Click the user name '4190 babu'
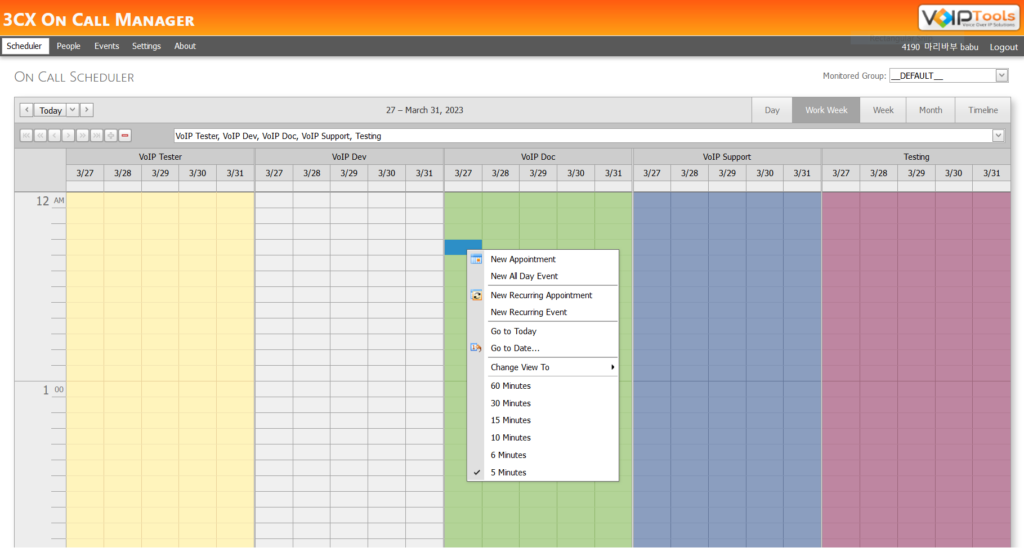The image size is (1024, 548). pos(940,47)
